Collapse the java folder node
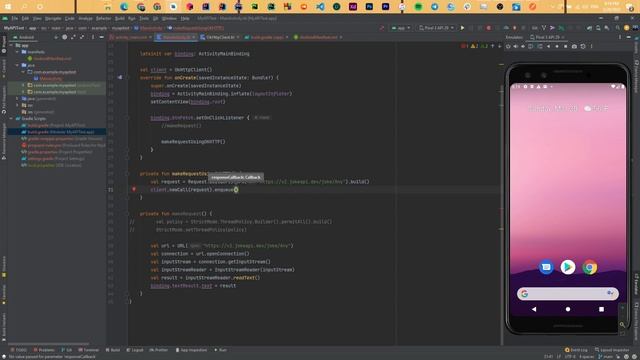 pyautogui.click(x=17, y=65)
